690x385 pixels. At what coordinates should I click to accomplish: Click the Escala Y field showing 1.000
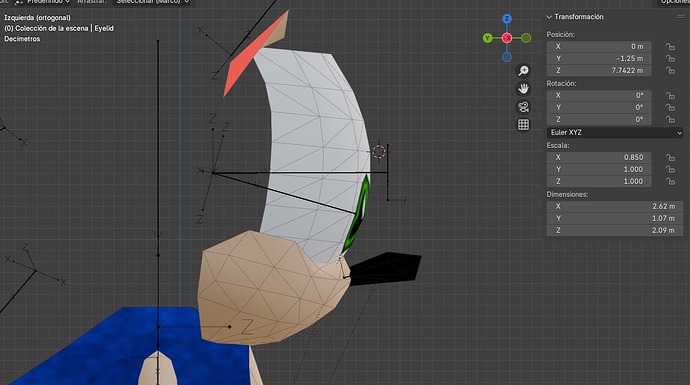(x=599, y=169)
